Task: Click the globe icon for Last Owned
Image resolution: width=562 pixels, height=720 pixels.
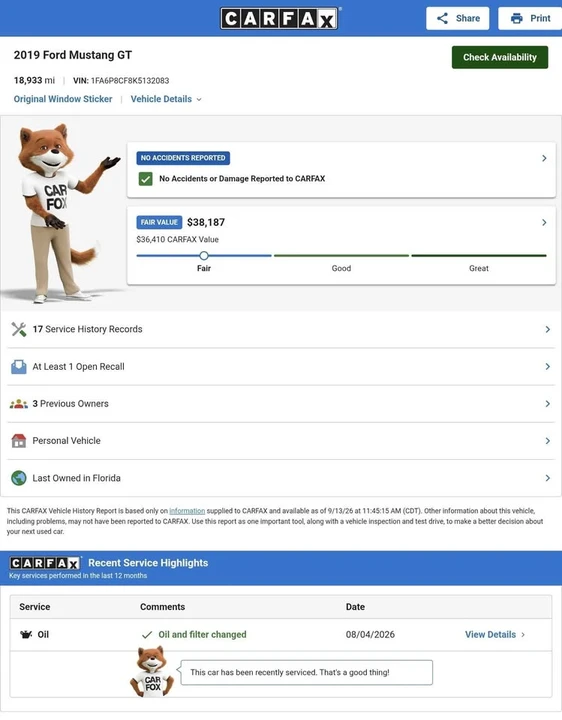Action: 19,478
